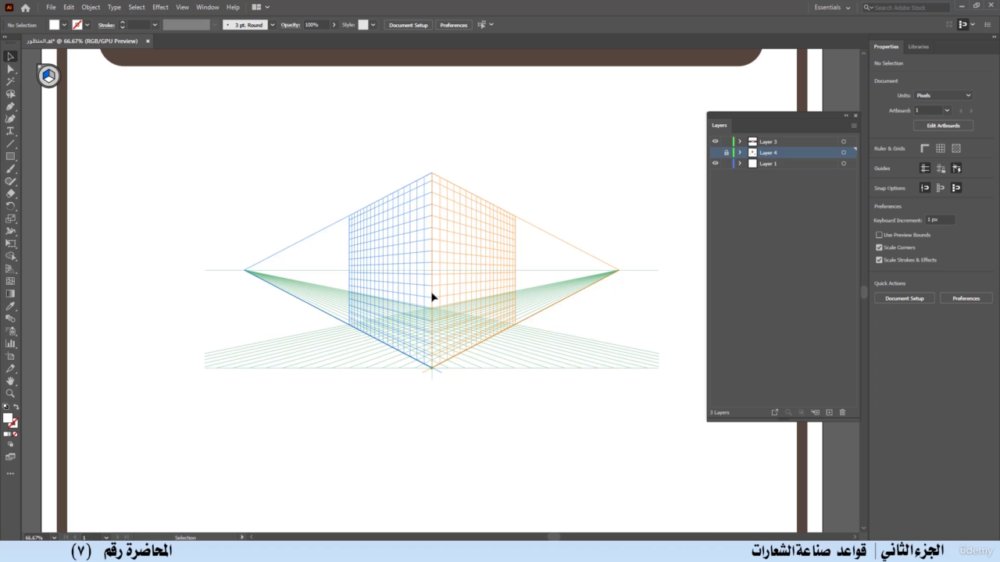This screenshot has height=562, width=1000.
Task: Expand Layer 1 contents arrow
Action: coord(740,164)
